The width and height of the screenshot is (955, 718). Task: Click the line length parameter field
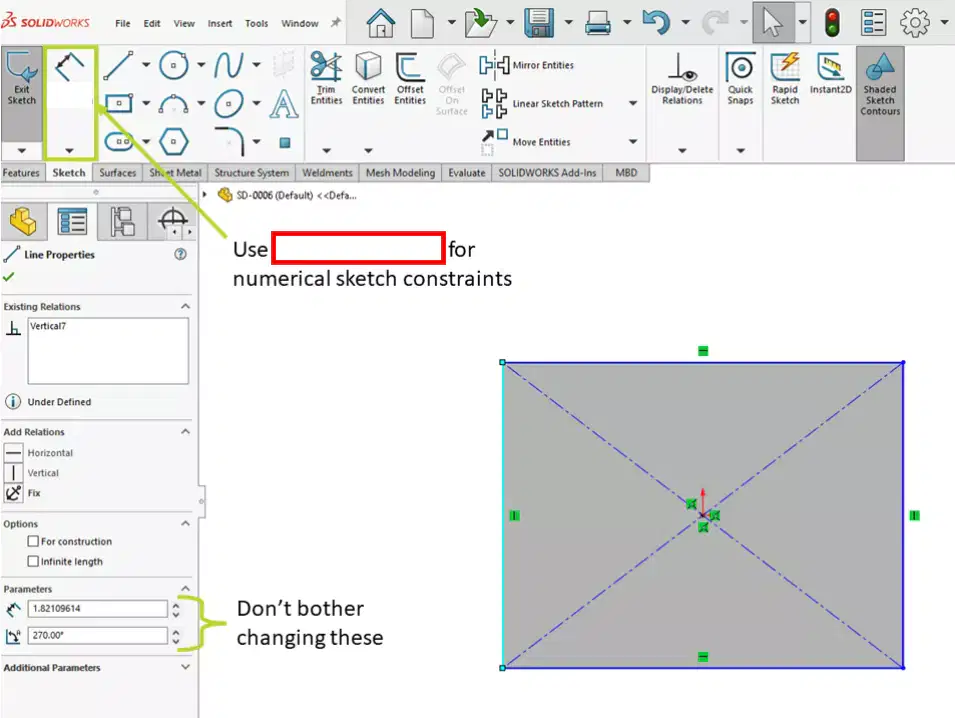coord(97,608)
